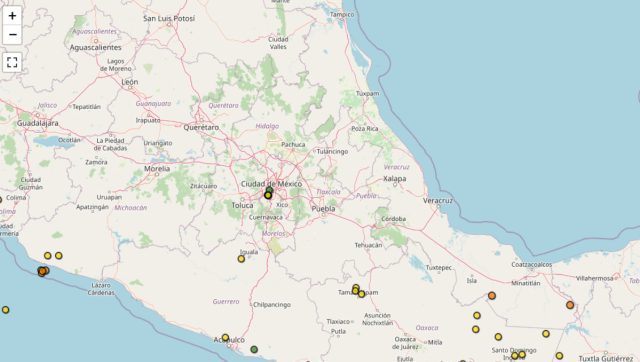
Task: Click the Guadalajara city label
Action: 38,123
